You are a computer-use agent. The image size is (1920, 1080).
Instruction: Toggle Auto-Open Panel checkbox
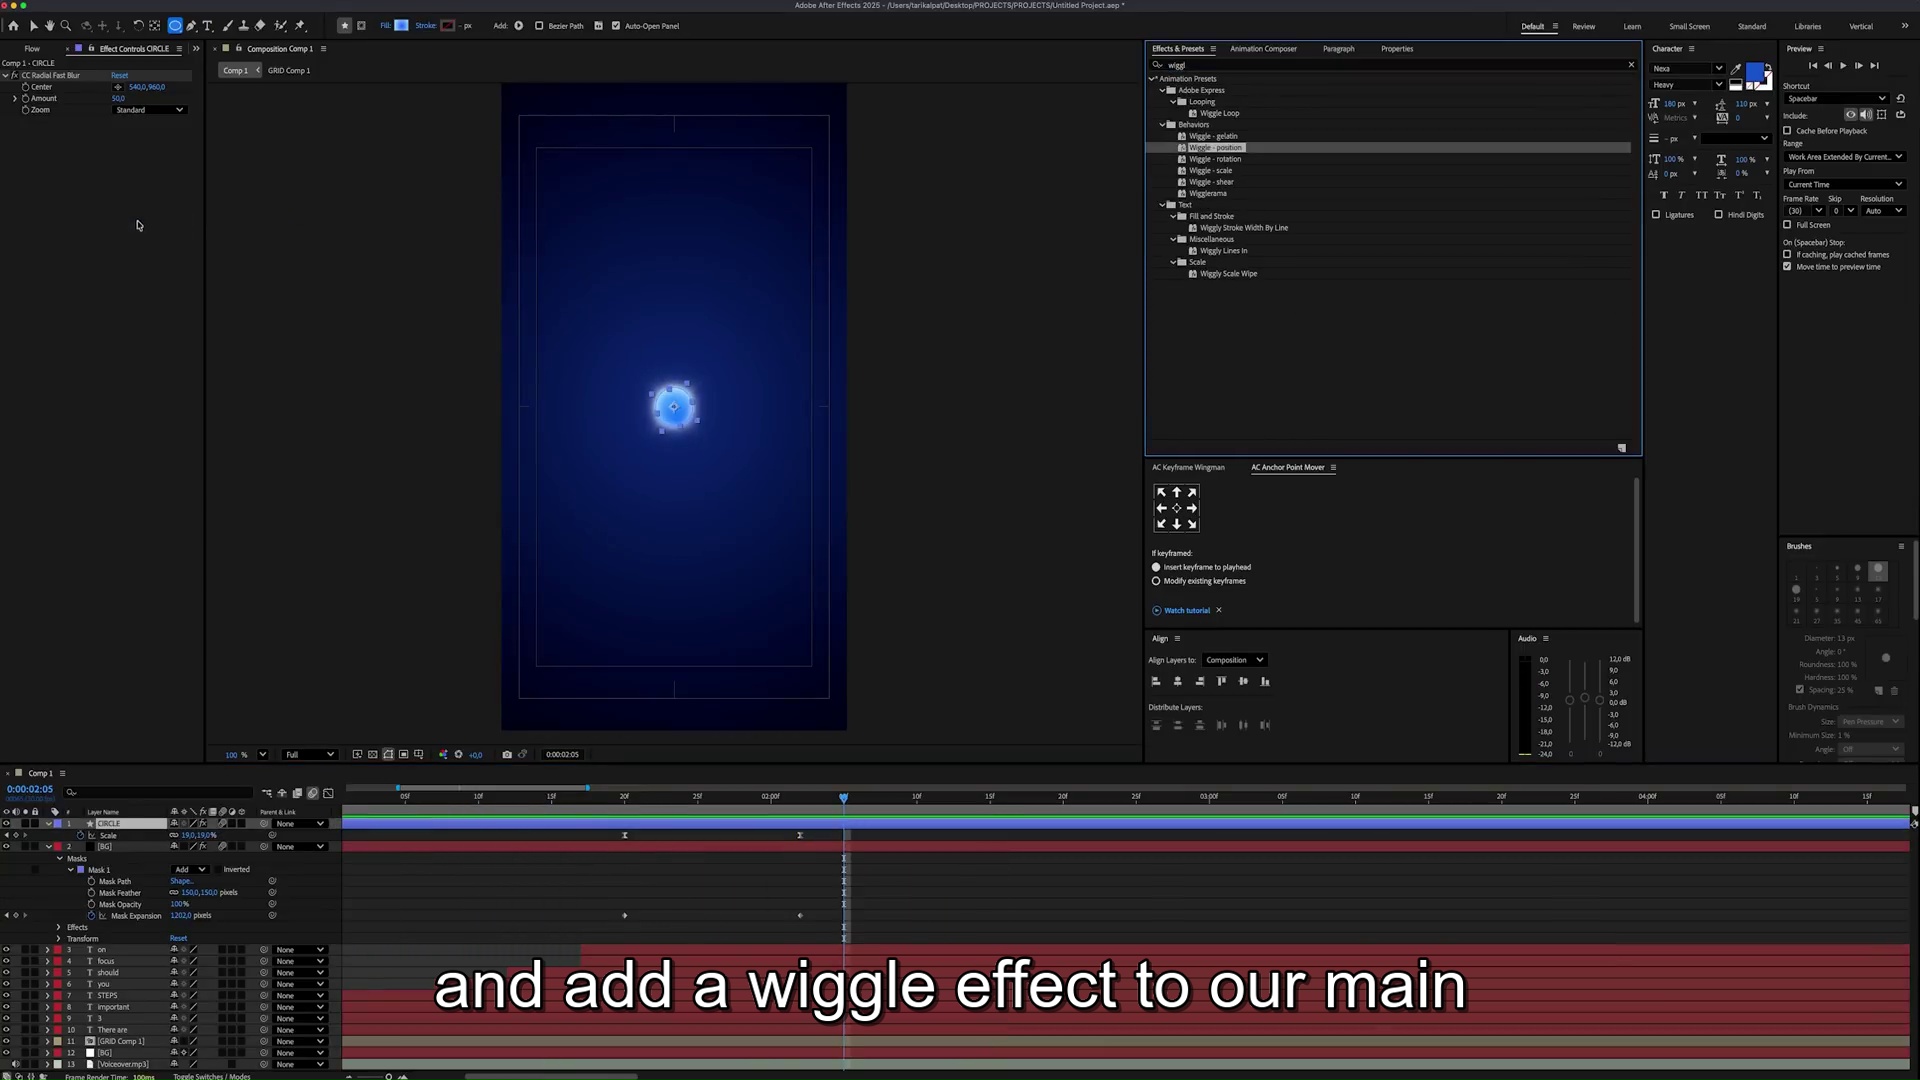616,26
